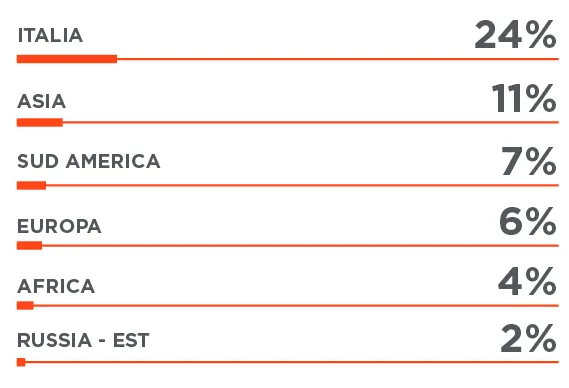Click the ASIA label

pyautogui.click(x=41, y=101)
